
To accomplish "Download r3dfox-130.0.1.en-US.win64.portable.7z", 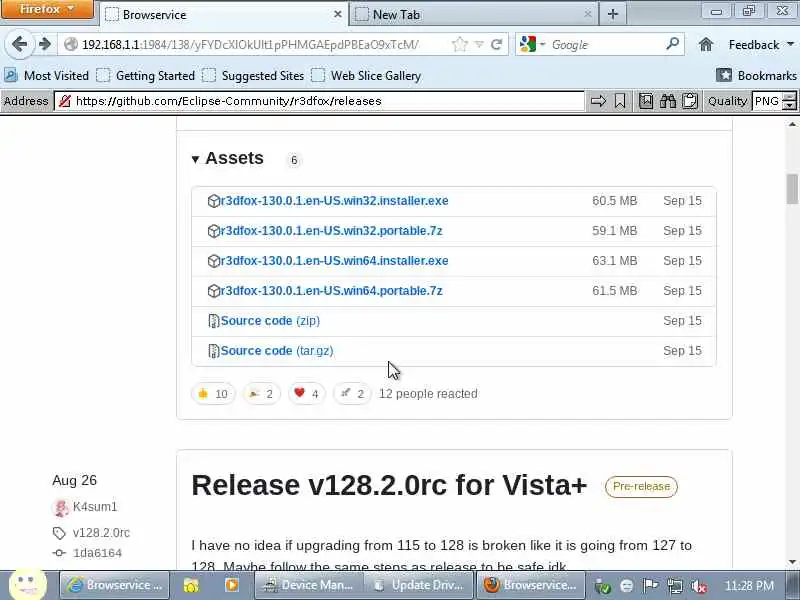I will coord(331,291).
